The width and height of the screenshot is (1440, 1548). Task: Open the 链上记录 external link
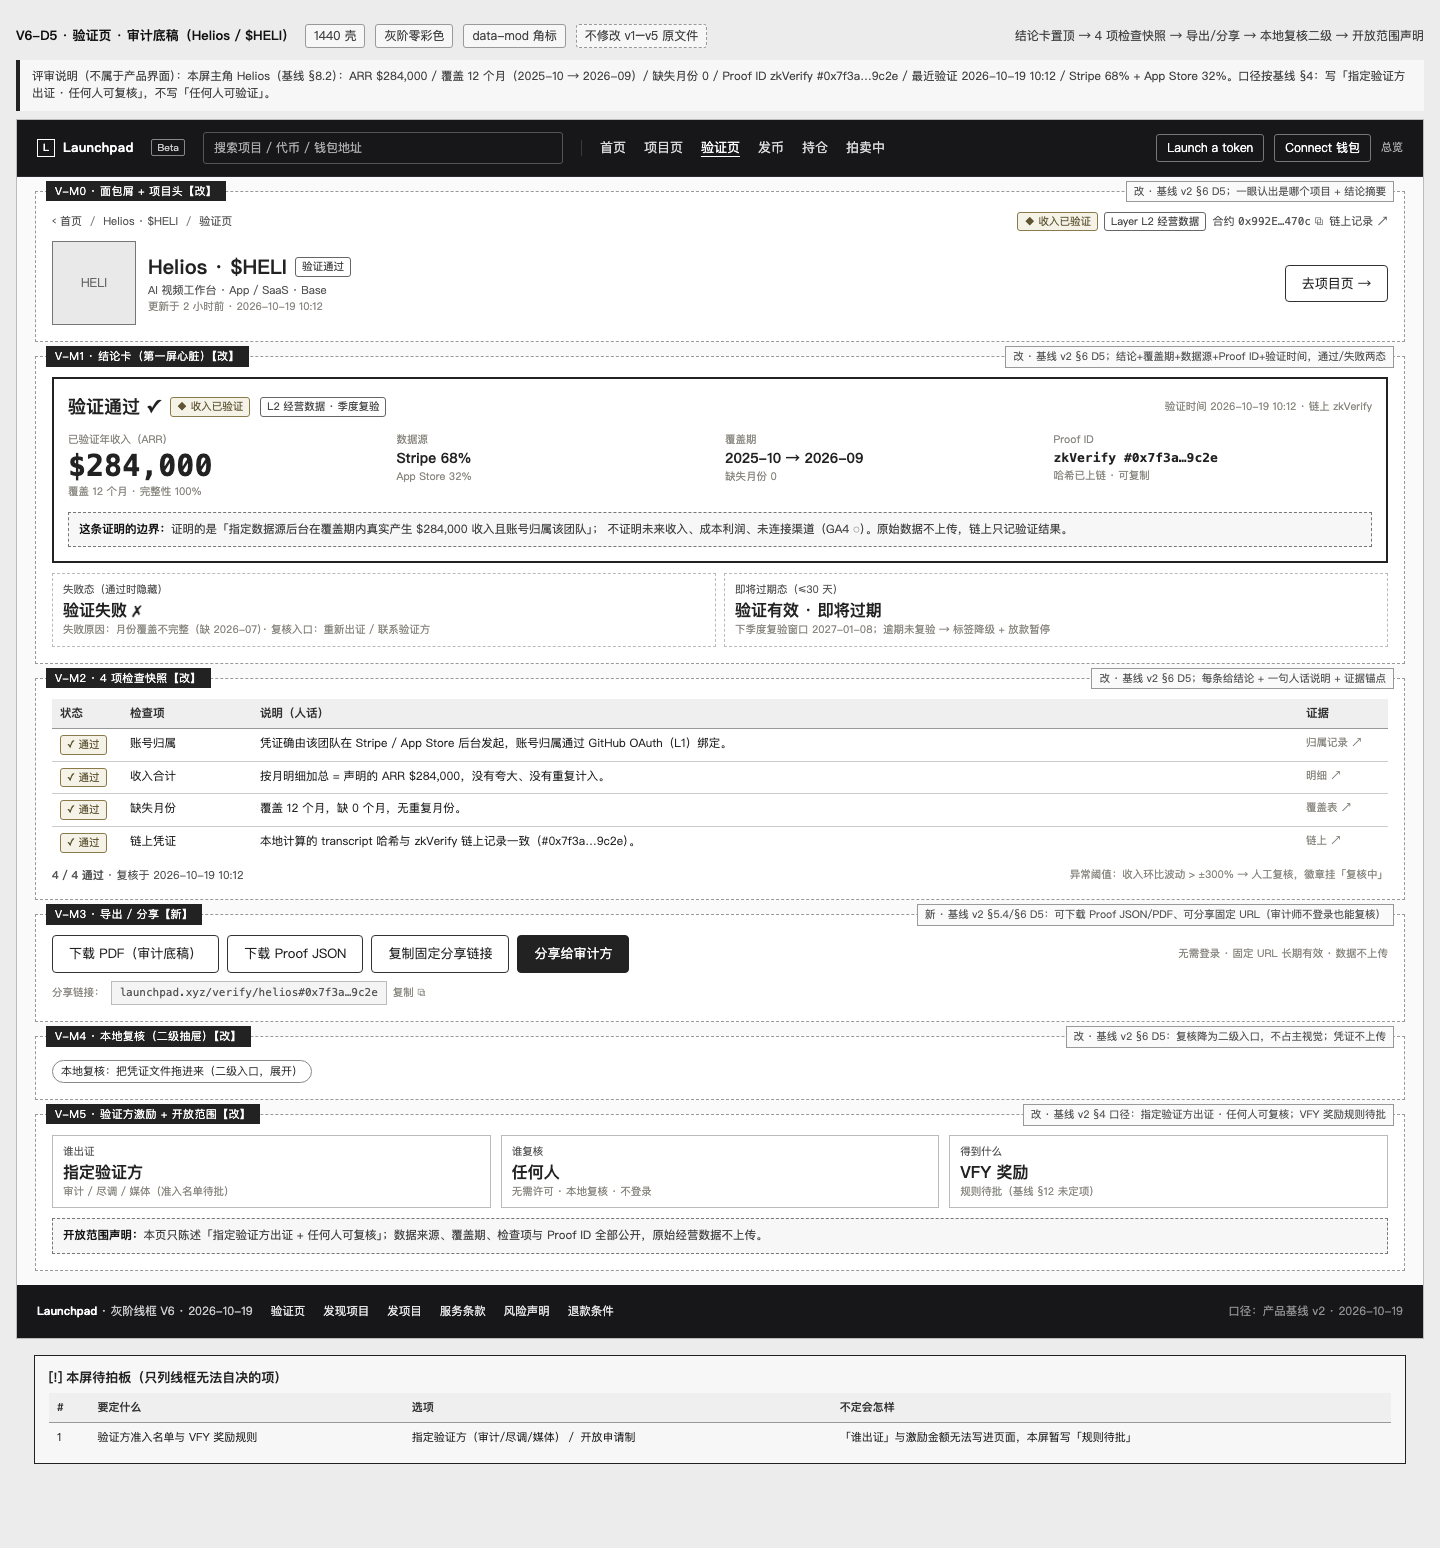tap(1358, 221)
